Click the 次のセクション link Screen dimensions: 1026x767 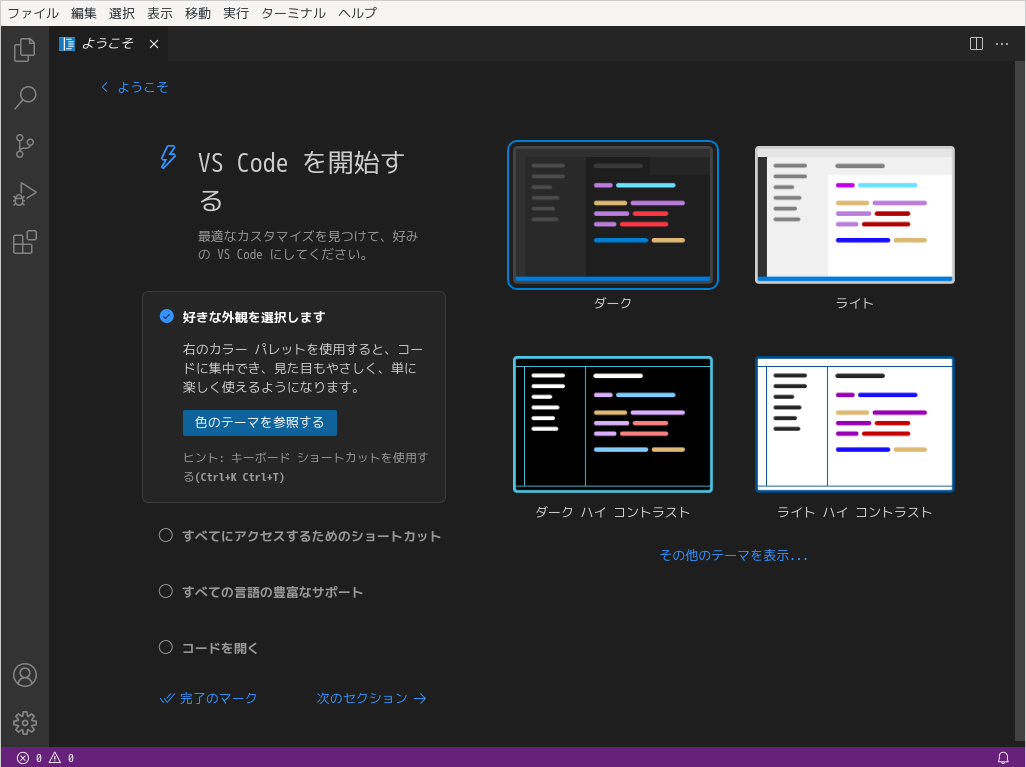372,698
